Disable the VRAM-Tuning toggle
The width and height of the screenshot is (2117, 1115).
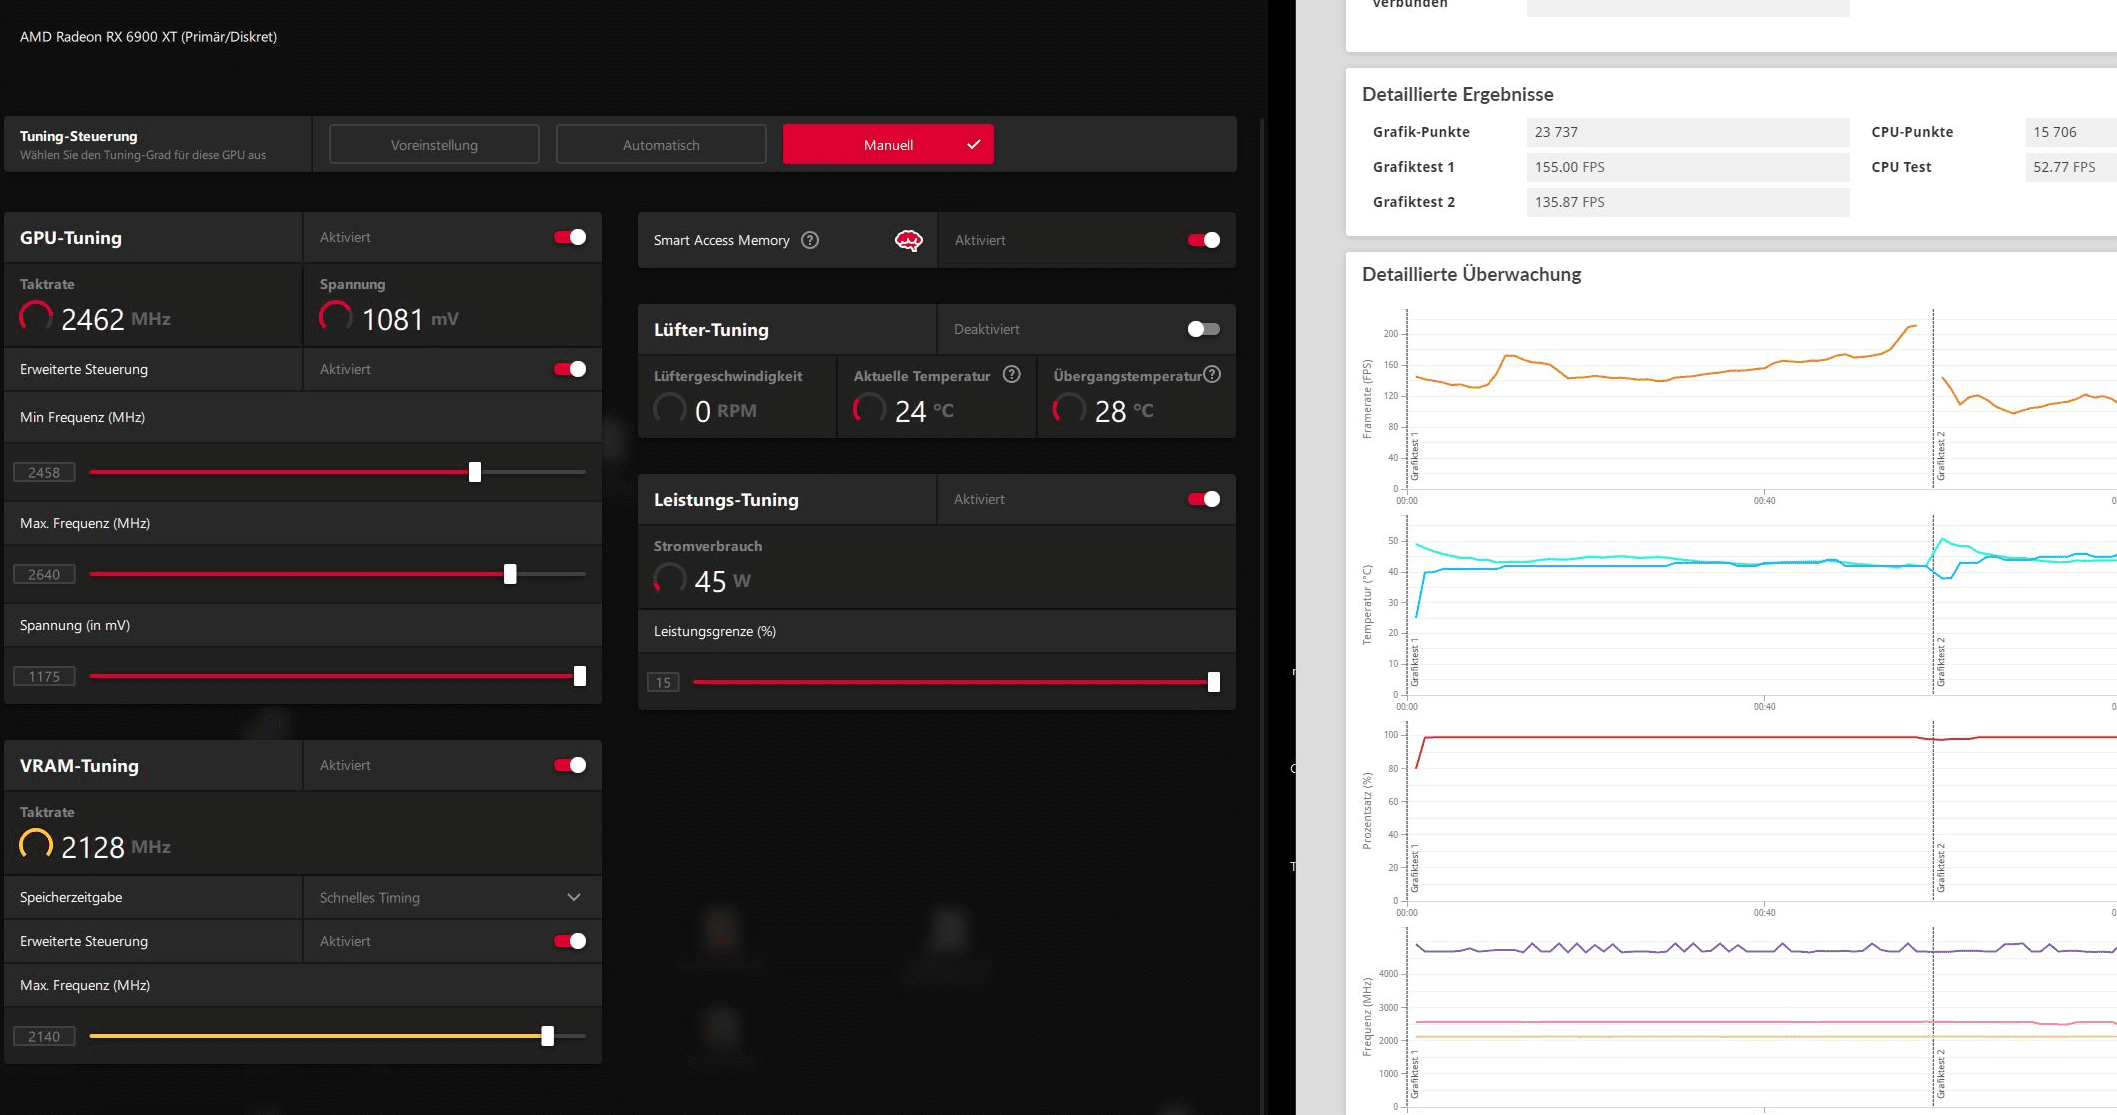click(570, 765)
